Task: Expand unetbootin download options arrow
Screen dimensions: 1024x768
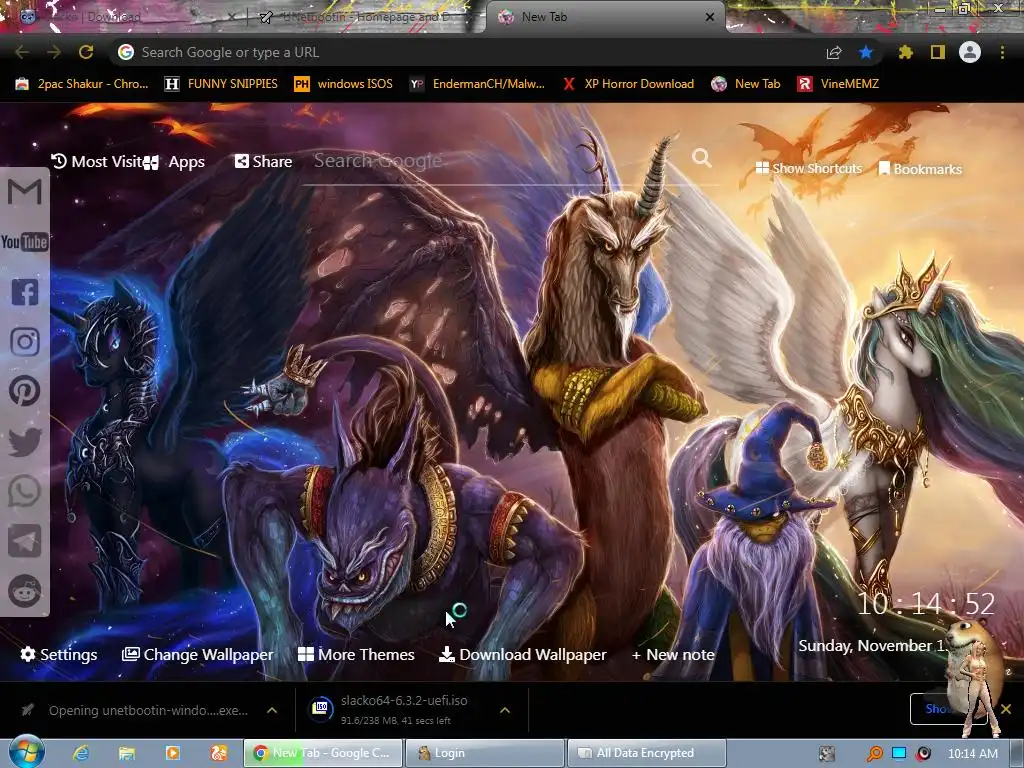Action: pyautogui.click(x=272, y=711)
